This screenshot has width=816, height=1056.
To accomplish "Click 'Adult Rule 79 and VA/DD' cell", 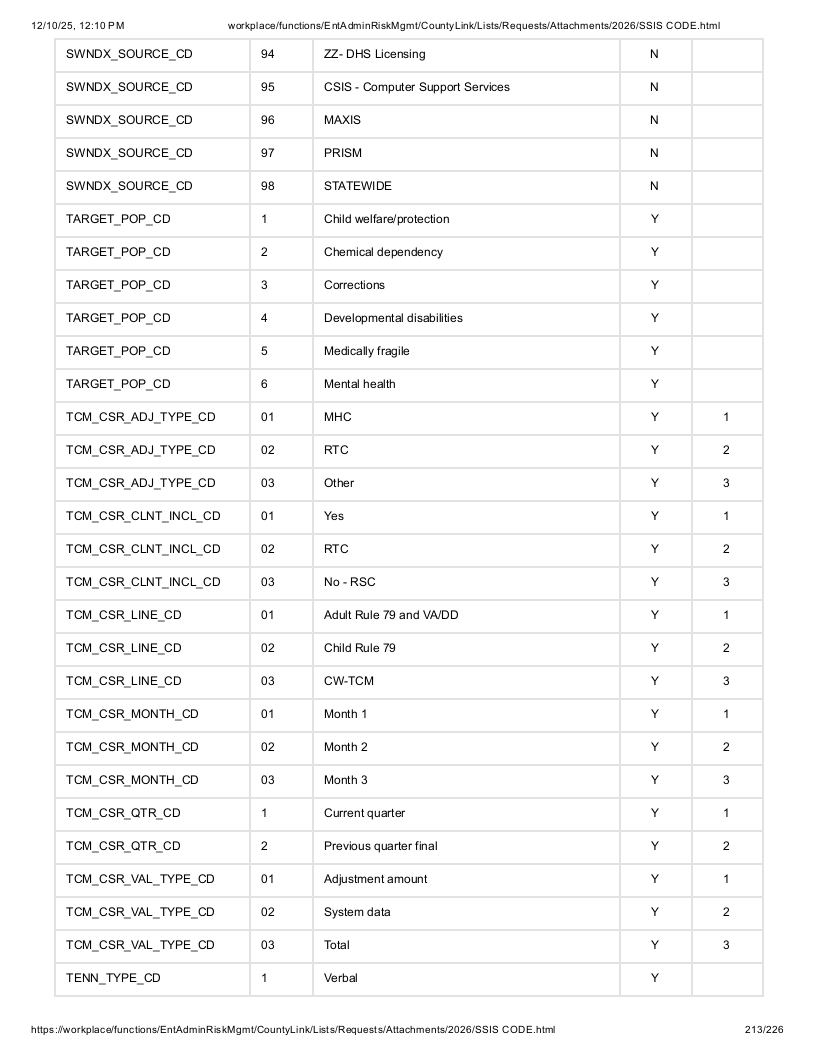I will point(466,615).
